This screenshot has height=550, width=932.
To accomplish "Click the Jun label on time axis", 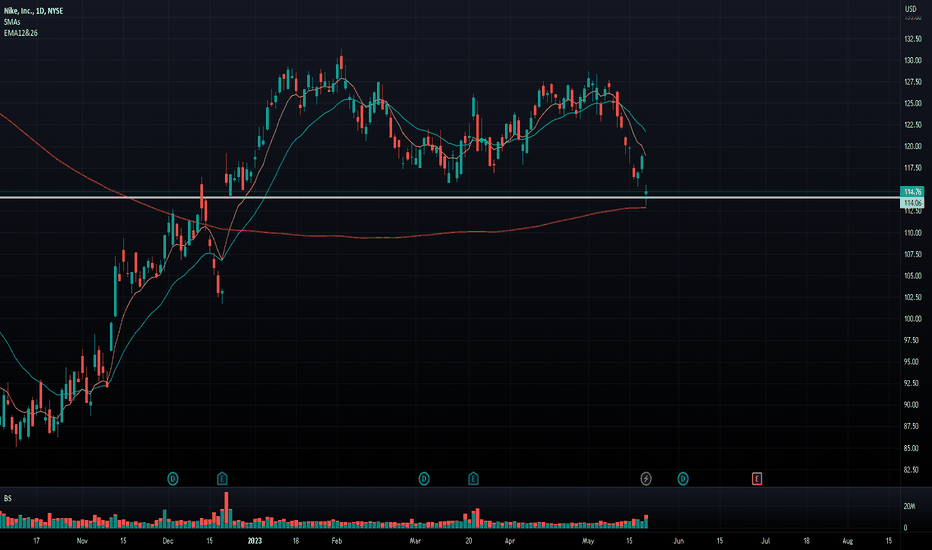I will 678,540.
